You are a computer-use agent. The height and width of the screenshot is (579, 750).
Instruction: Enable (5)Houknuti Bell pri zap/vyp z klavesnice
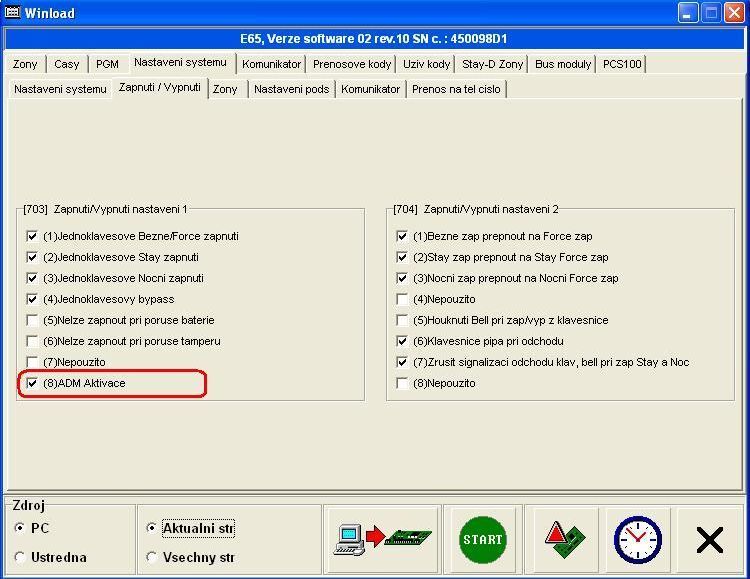coord(403,320)
